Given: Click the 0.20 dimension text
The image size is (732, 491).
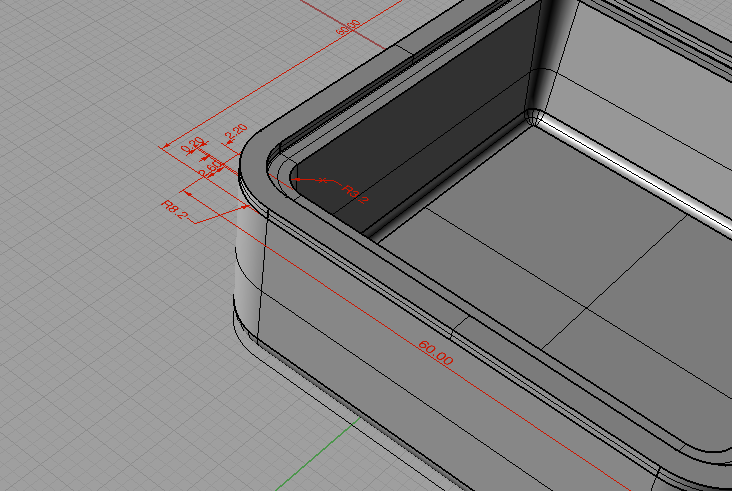Looking at the screenshot, I should coord(192,145).
